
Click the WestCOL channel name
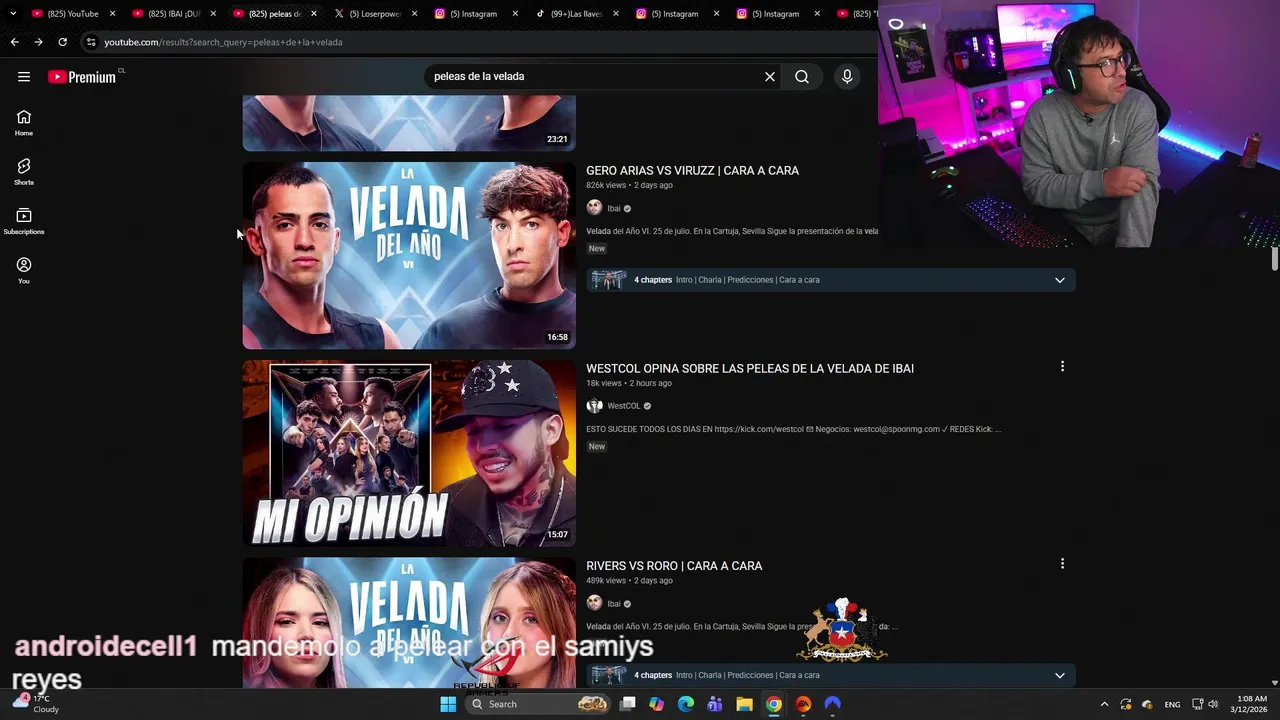[x=624, y=406]
